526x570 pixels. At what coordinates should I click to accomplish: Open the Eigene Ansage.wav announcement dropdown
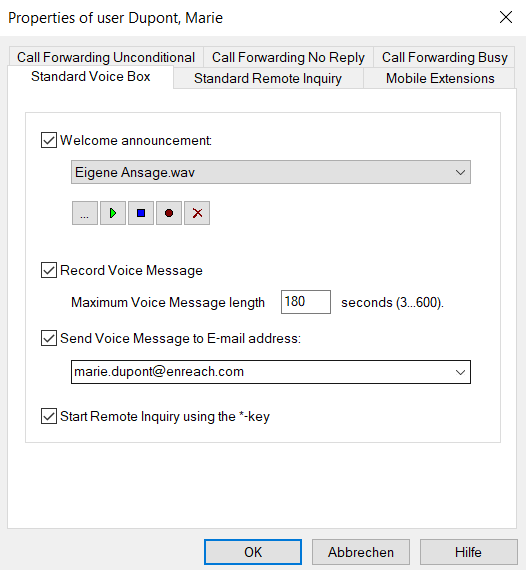tap(271, 172)
